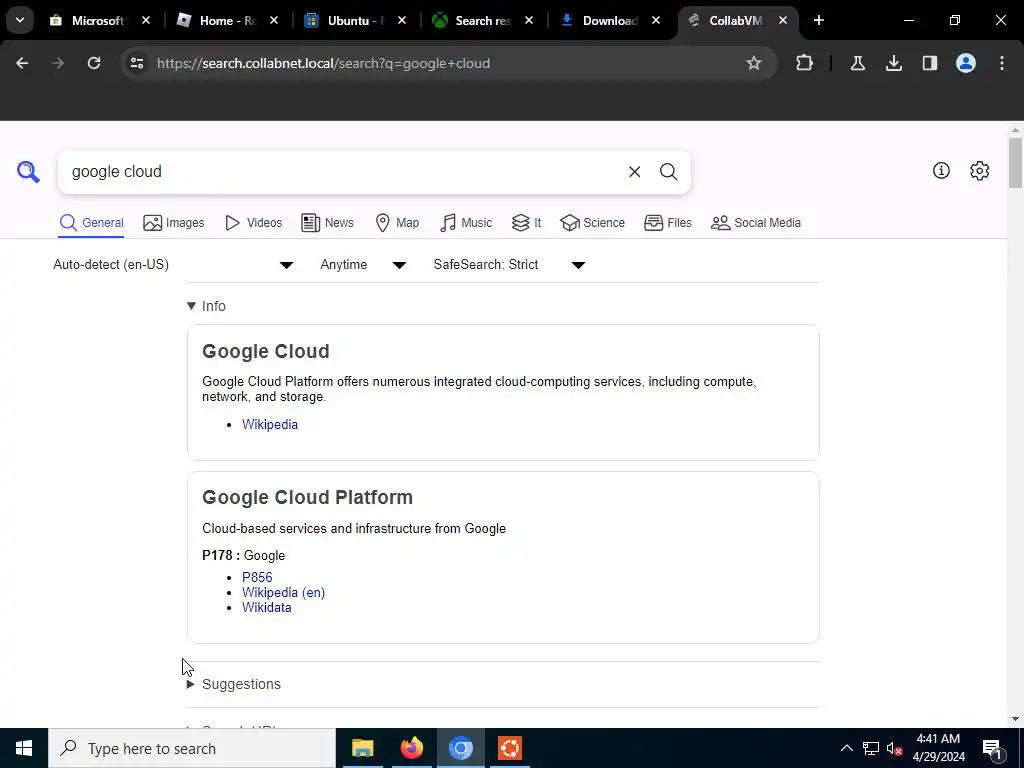The height and width of the screenshot is (768, 1024).
Task: Open the tab search dropdown arrow
Action: pyautogui.click(x=20, y=20)
